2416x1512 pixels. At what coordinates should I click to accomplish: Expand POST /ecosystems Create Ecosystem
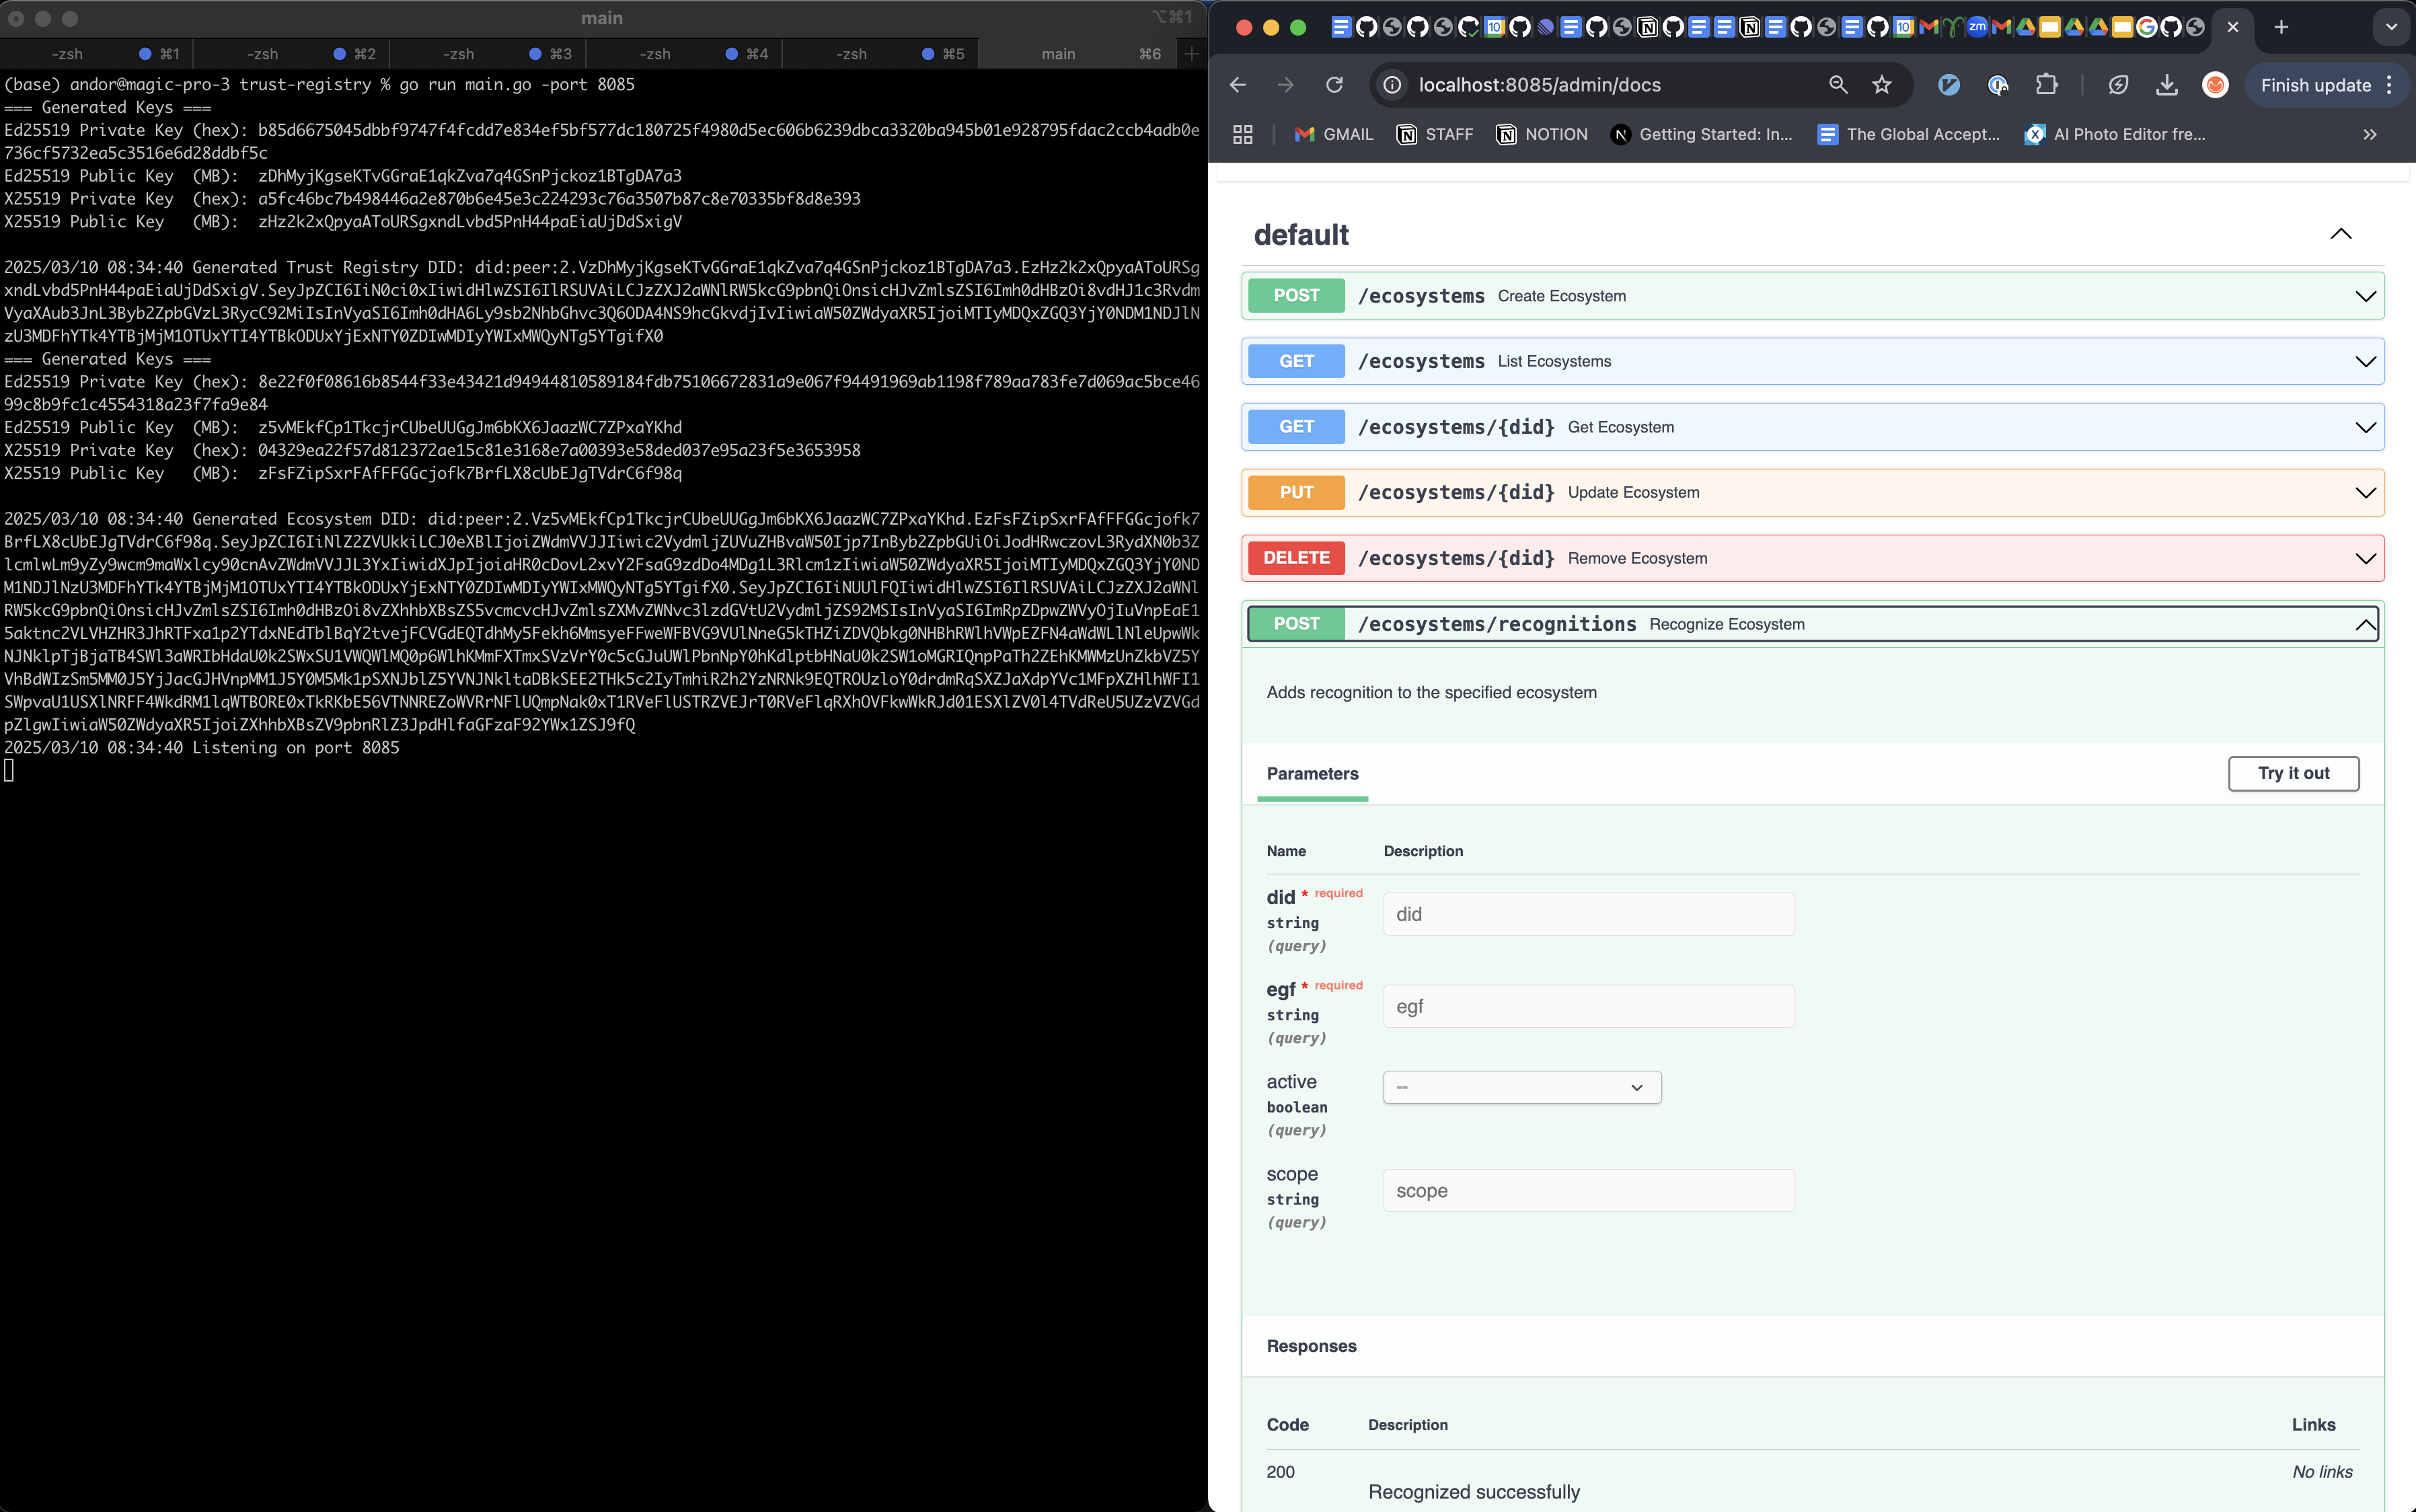(1812, 296)
